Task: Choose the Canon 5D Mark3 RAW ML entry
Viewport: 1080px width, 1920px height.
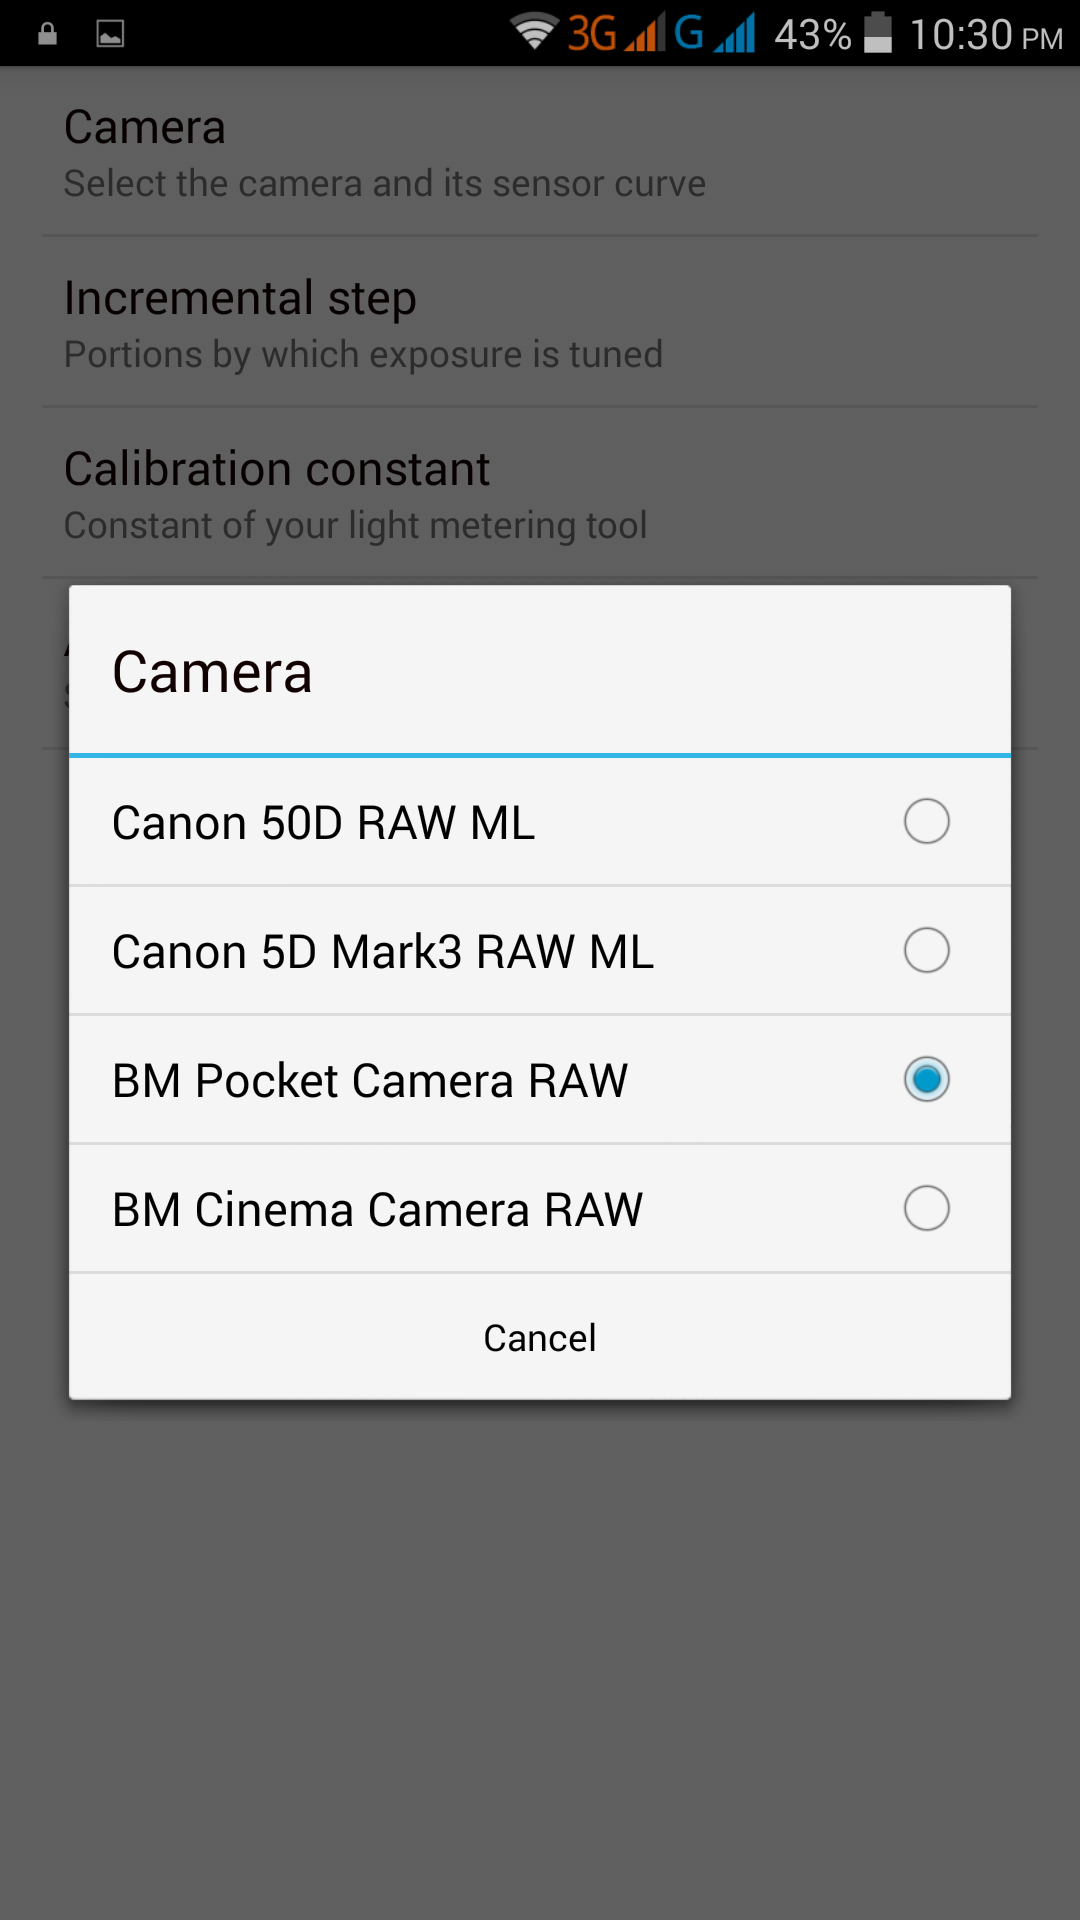Action: click(540, 951)
